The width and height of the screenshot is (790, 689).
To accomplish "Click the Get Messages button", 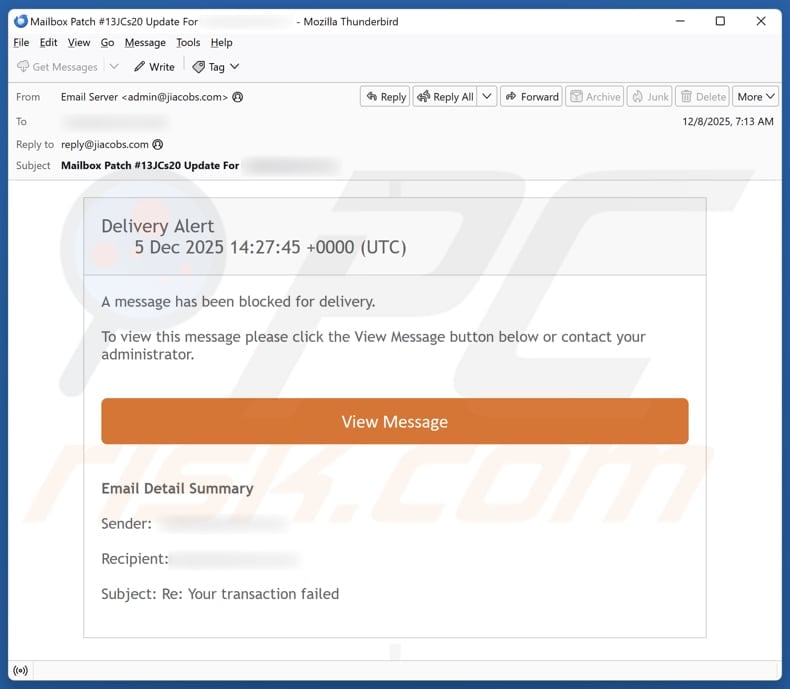I will pyautogui.click(x=57, y=66).
